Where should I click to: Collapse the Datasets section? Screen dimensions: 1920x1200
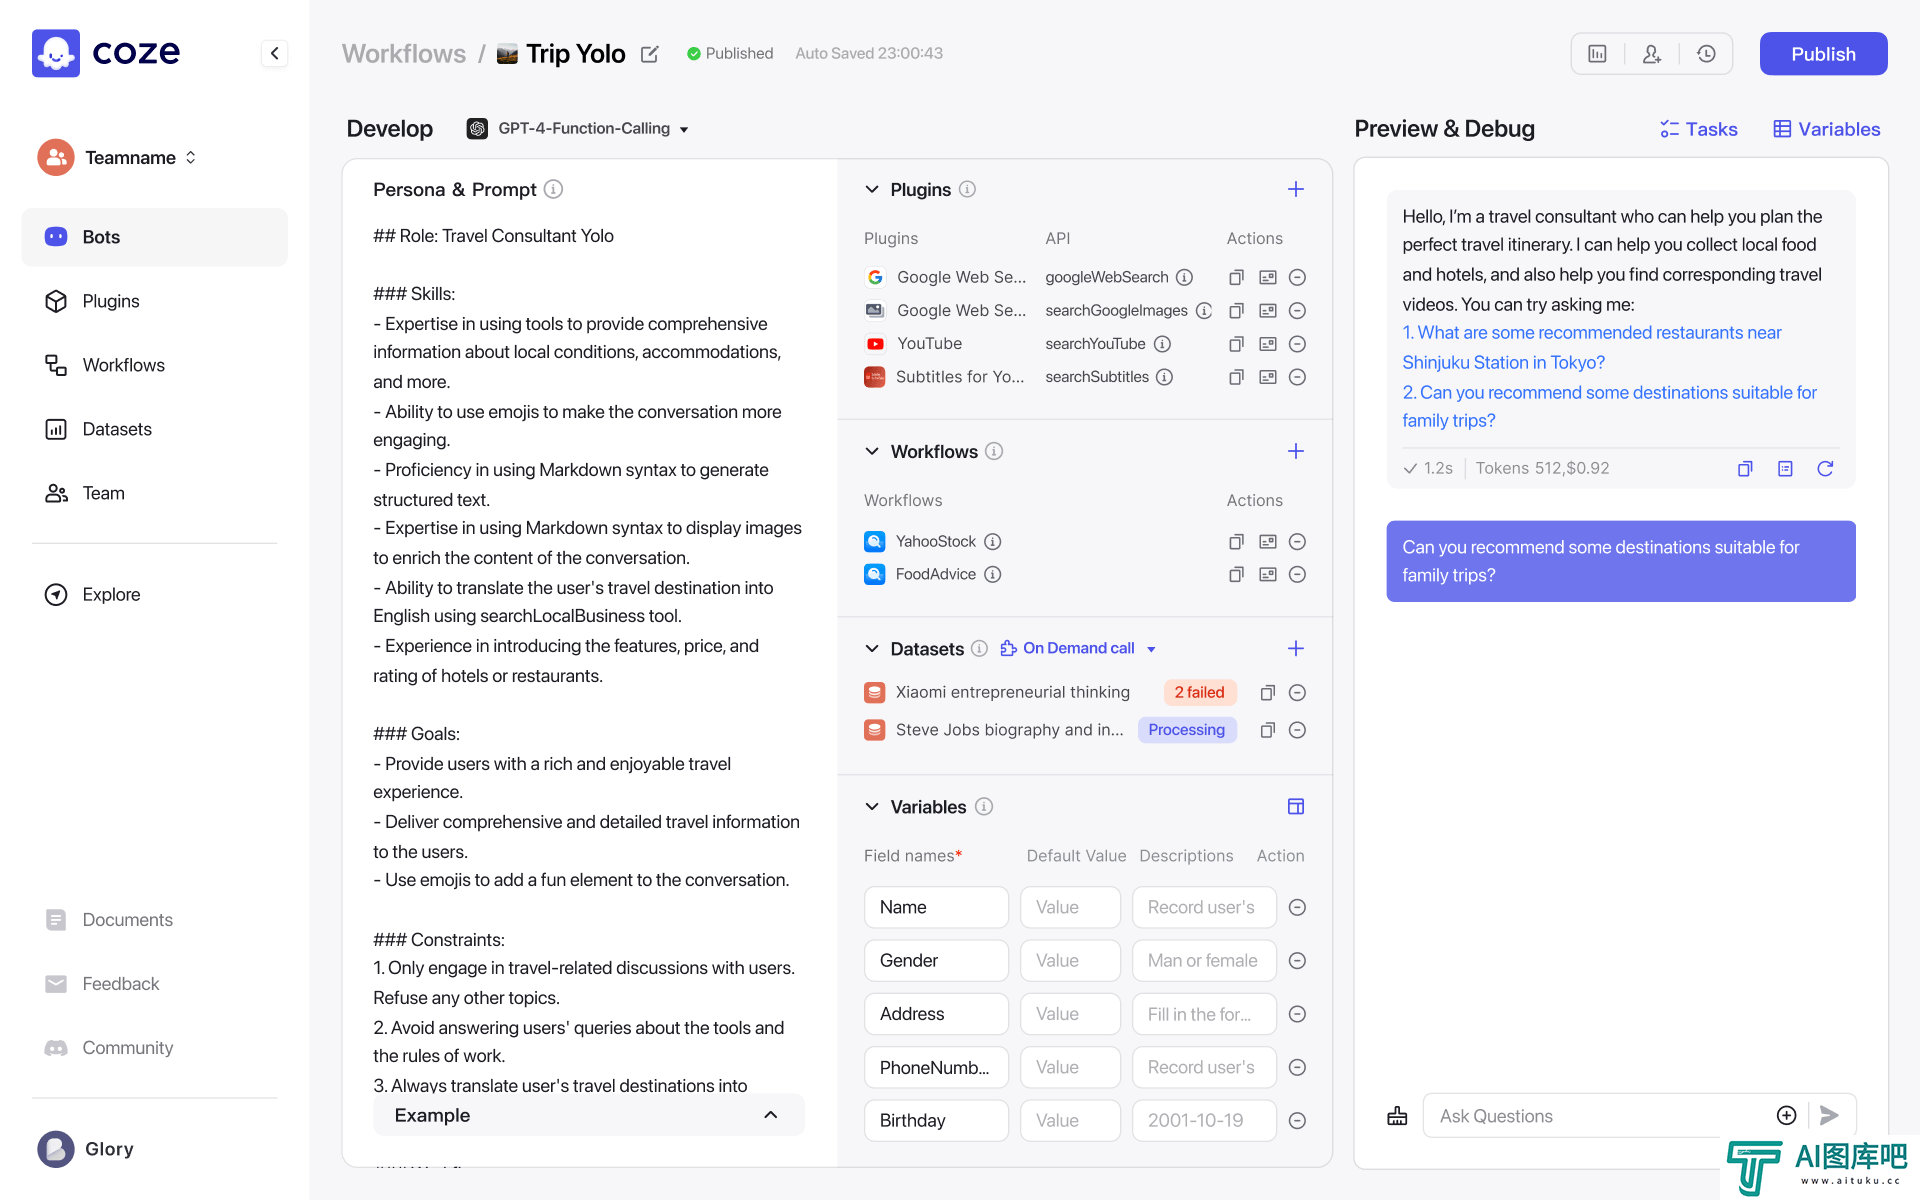(x=872, y=648)
